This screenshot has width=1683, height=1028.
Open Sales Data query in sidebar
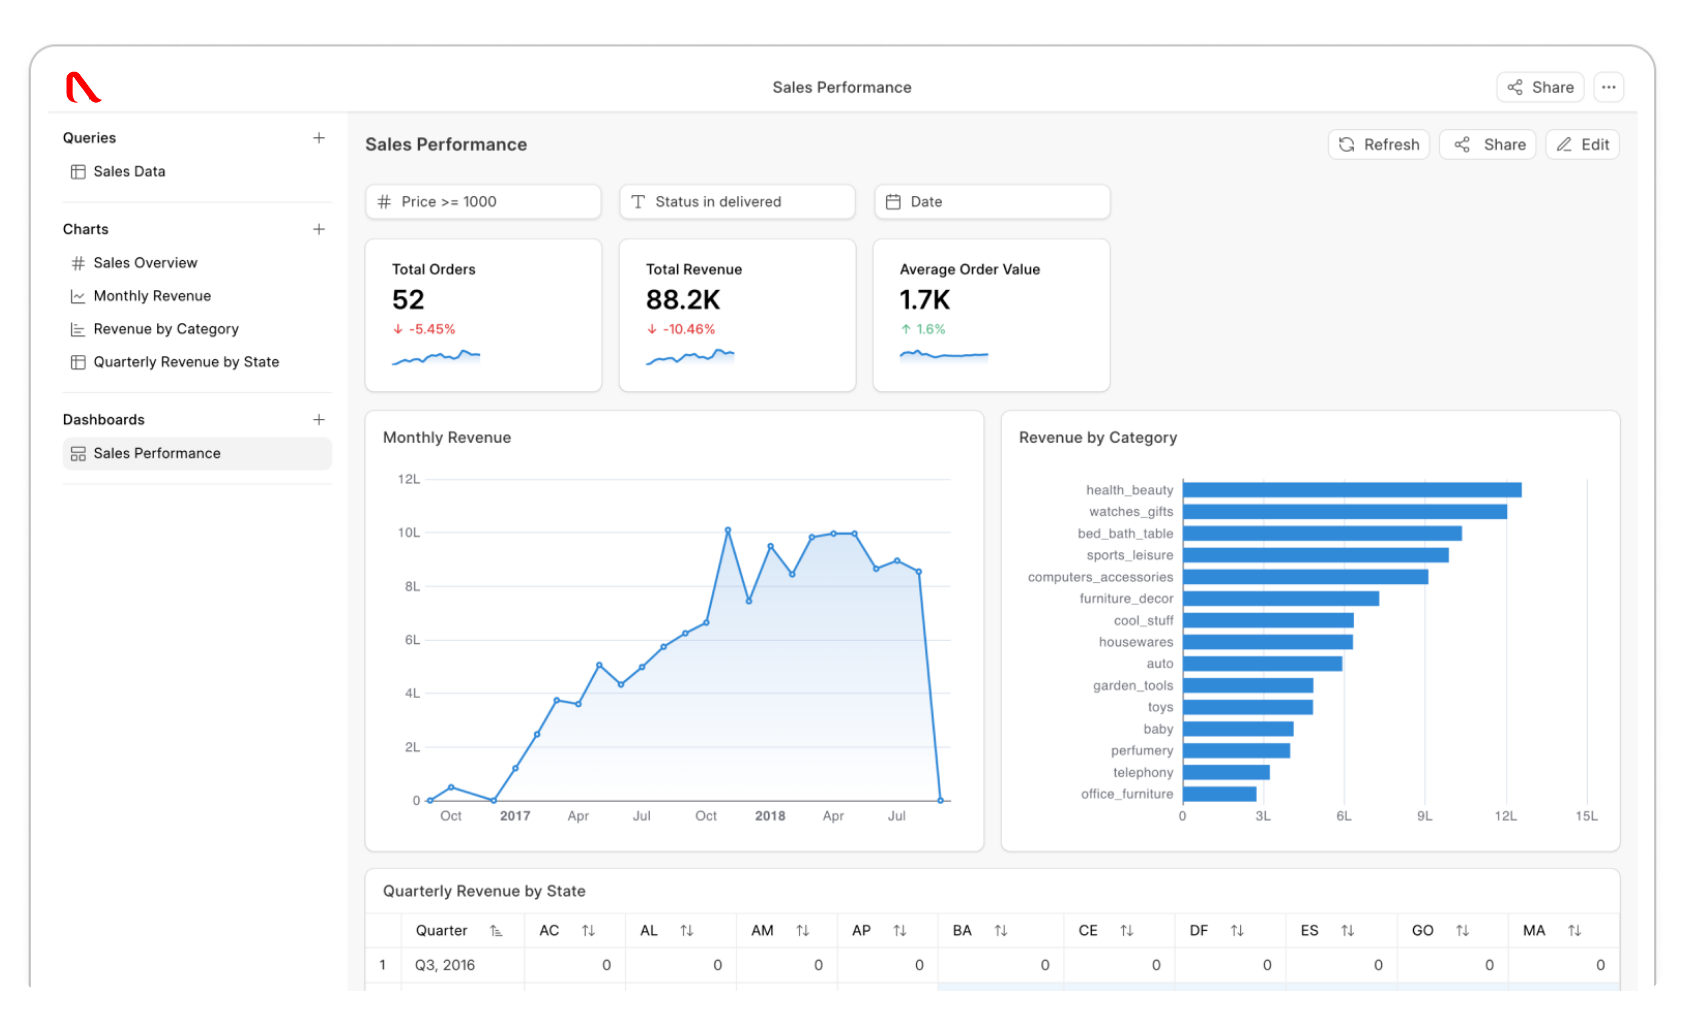(129, 172)
